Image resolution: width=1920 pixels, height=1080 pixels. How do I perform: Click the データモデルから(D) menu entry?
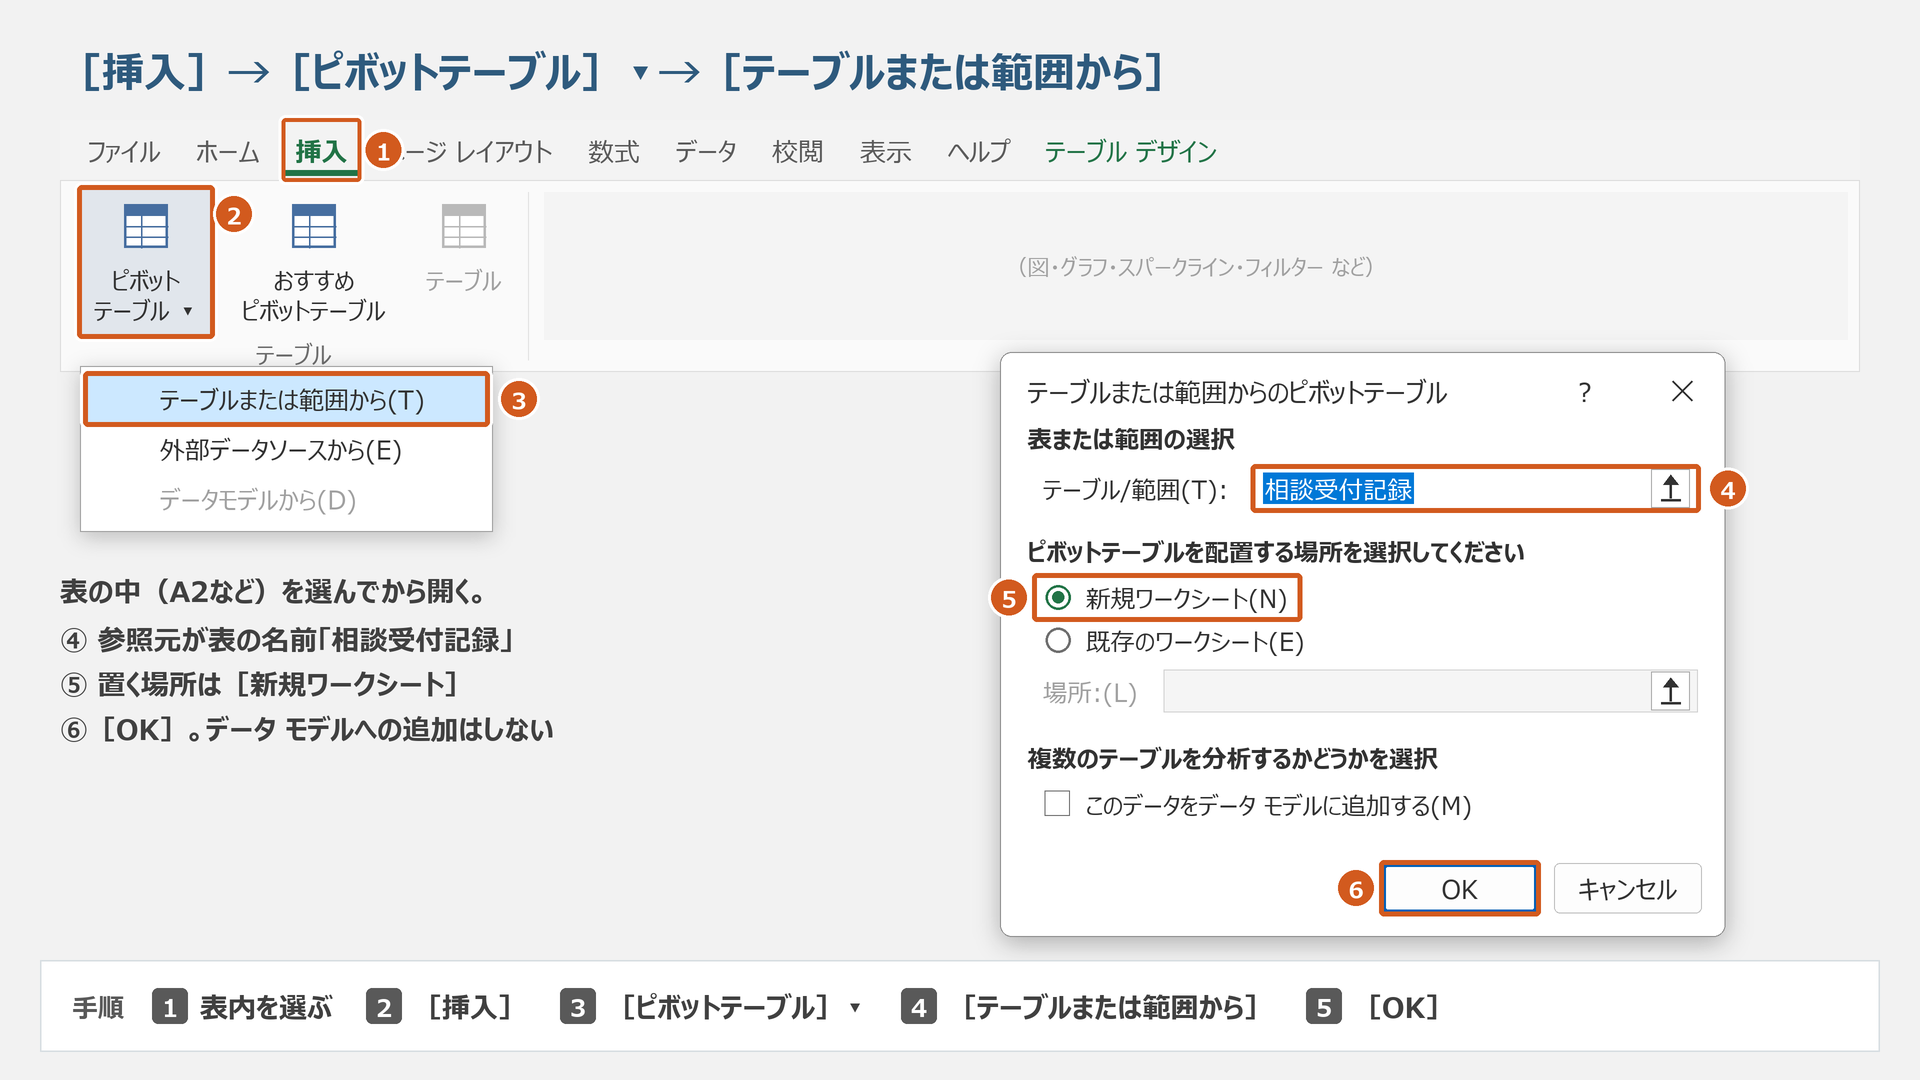tap(287, 499)
